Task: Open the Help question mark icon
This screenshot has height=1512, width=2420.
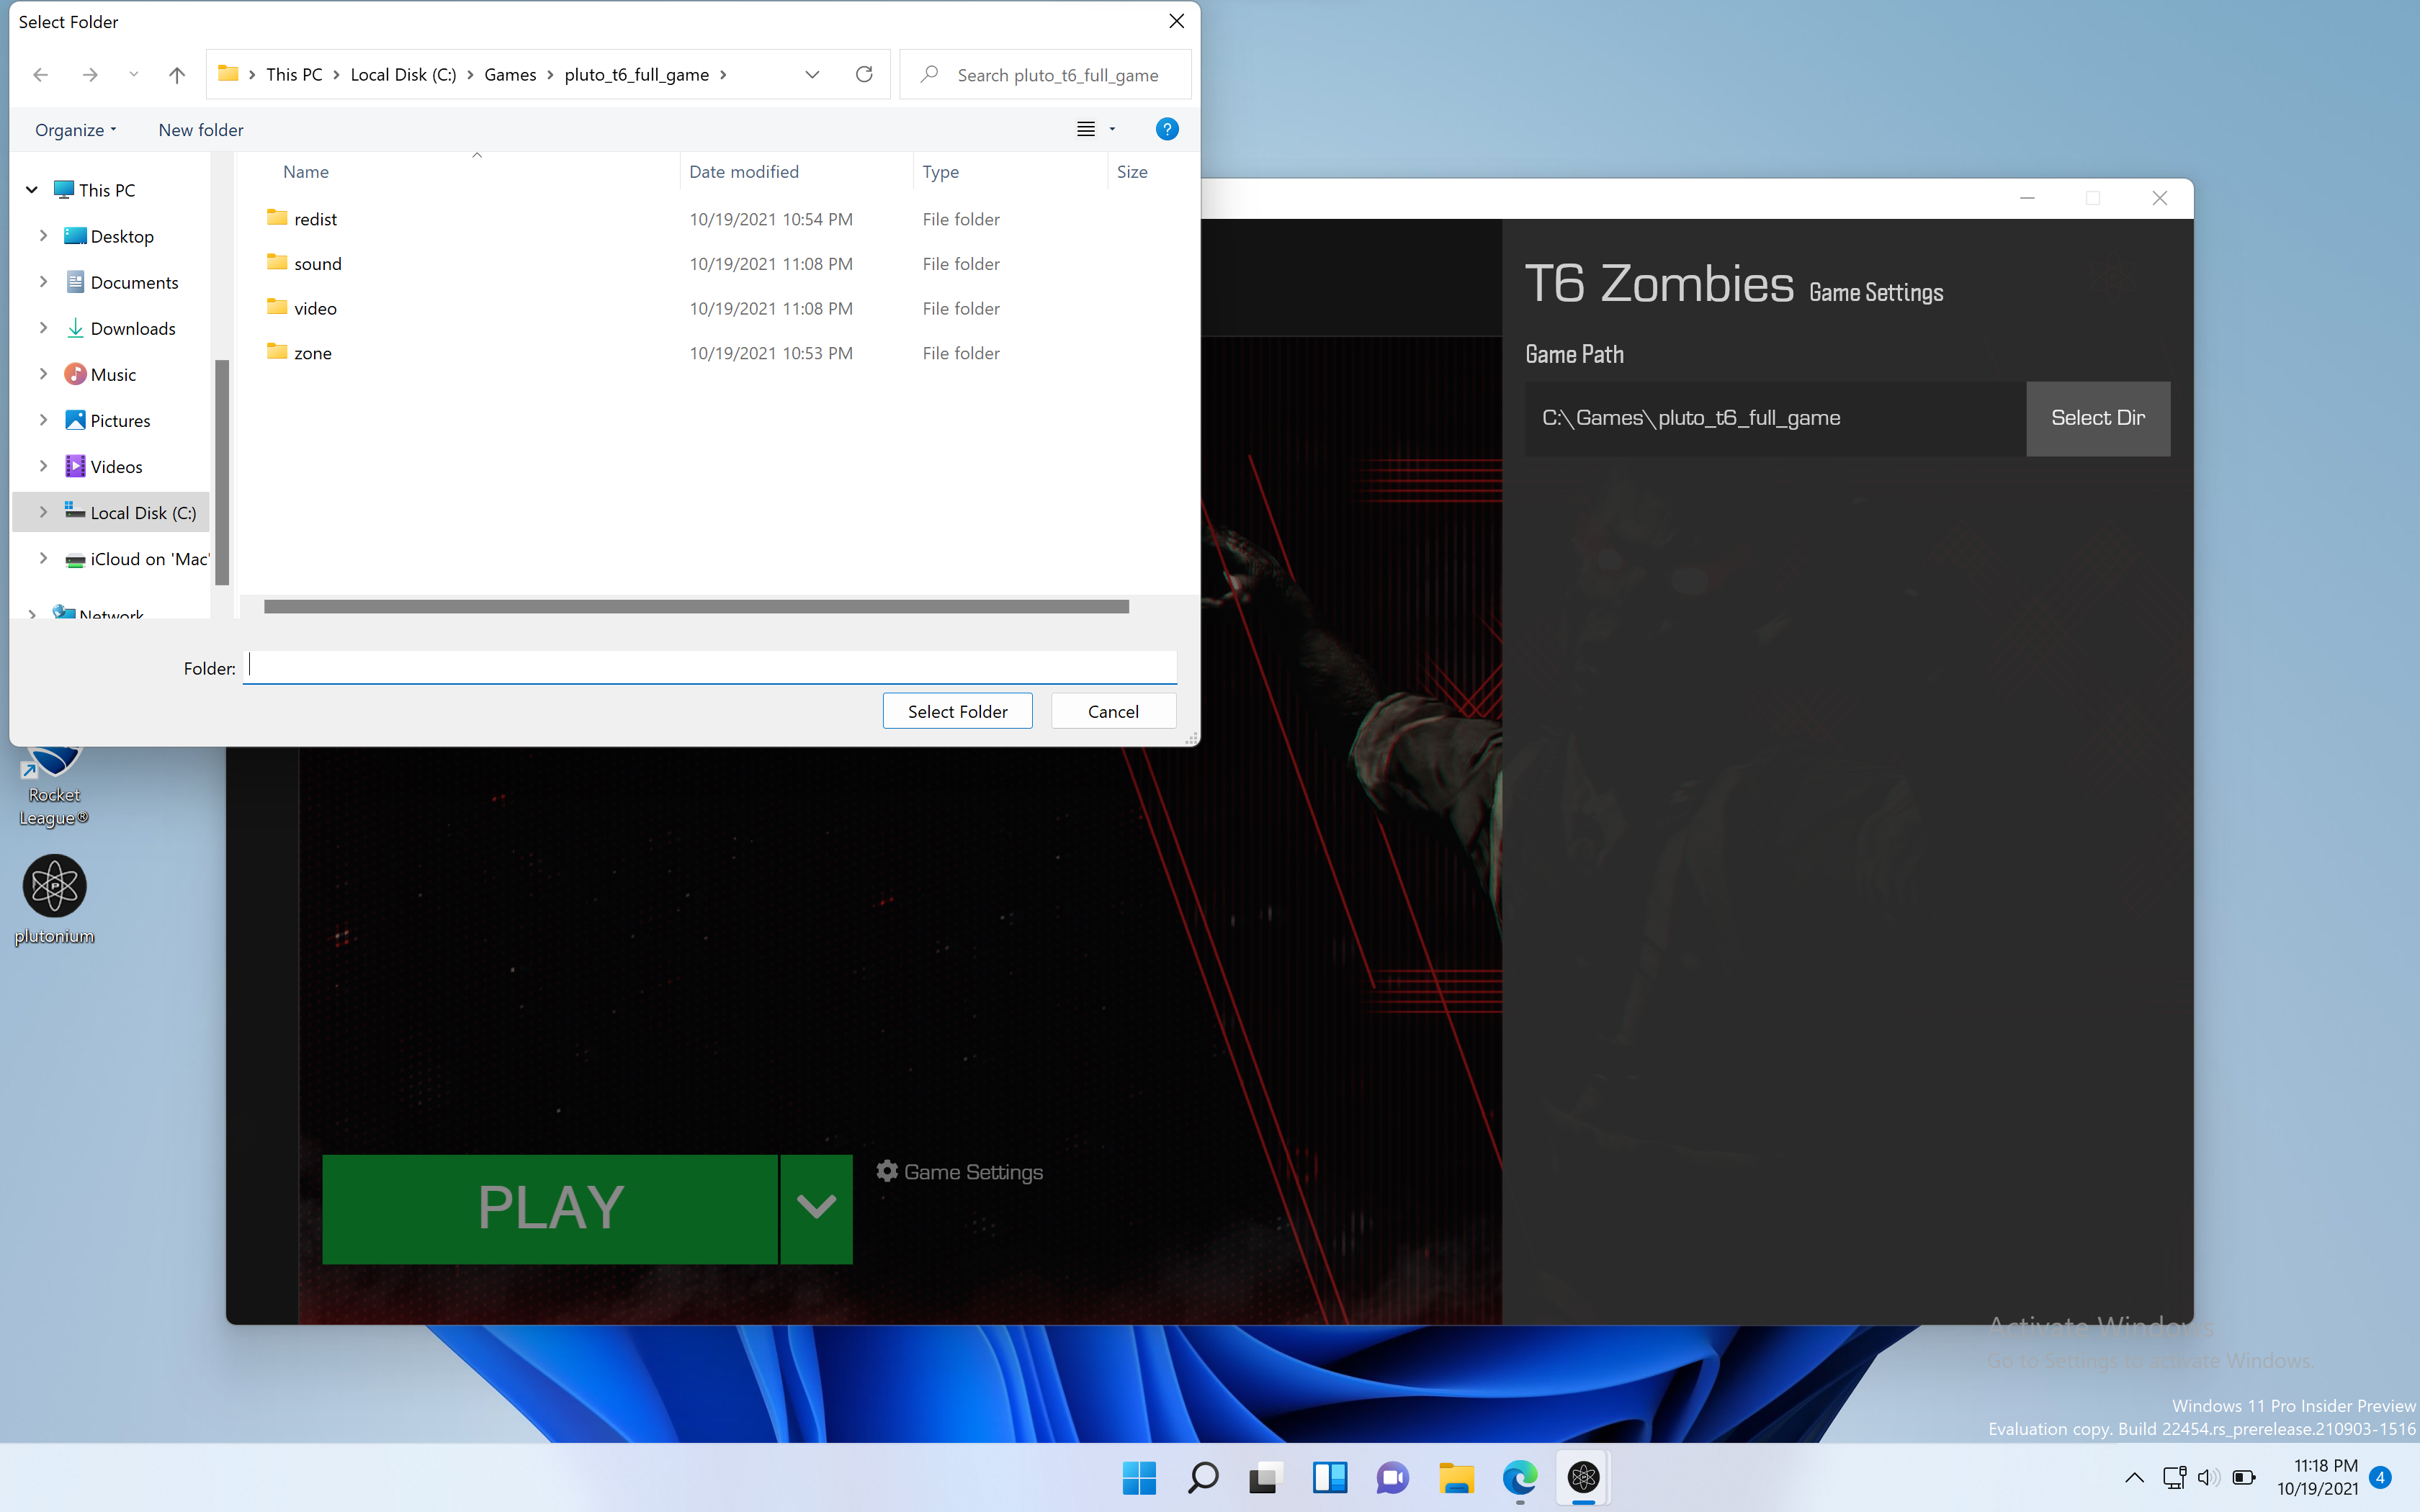Action: point(1166,129)
